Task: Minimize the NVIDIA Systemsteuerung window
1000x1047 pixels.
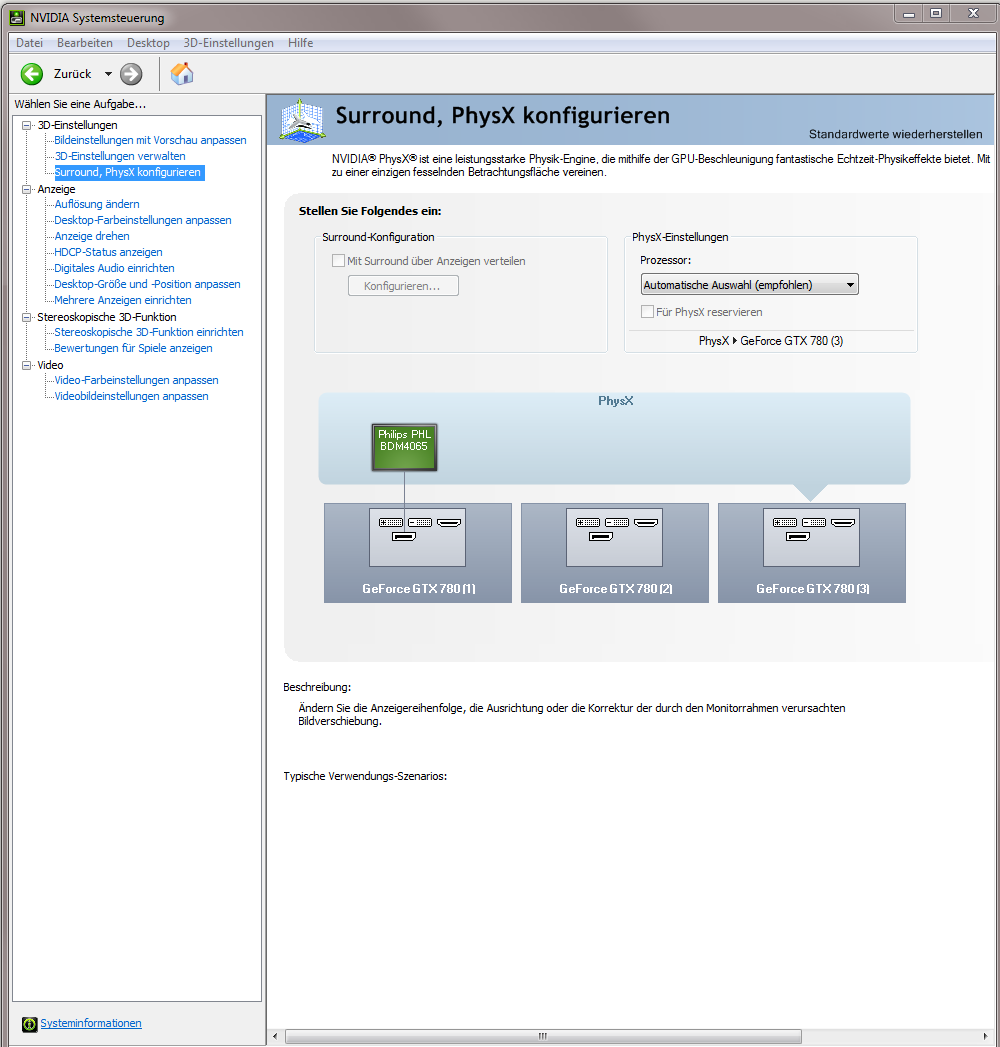Action: 909,14
